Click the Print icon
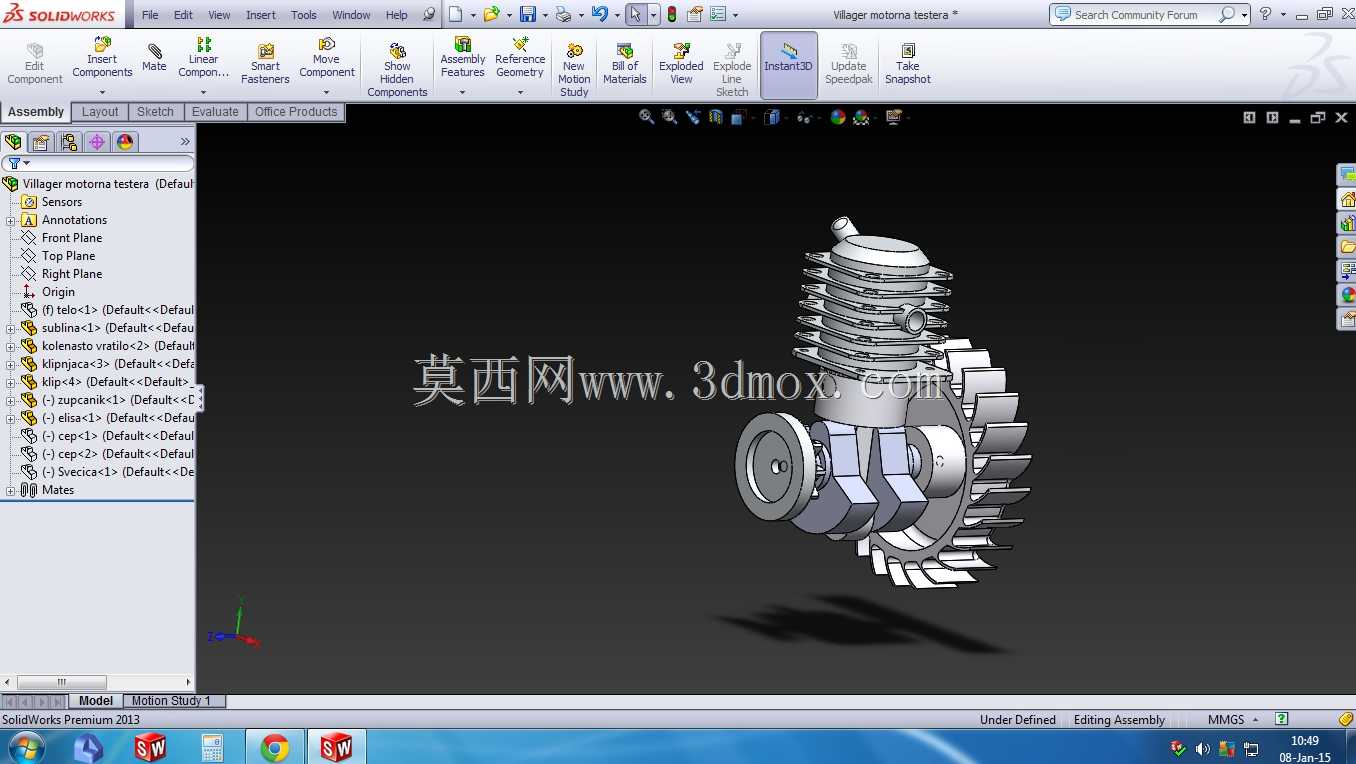The image size is (1356, 764). [x=563, y=14]
